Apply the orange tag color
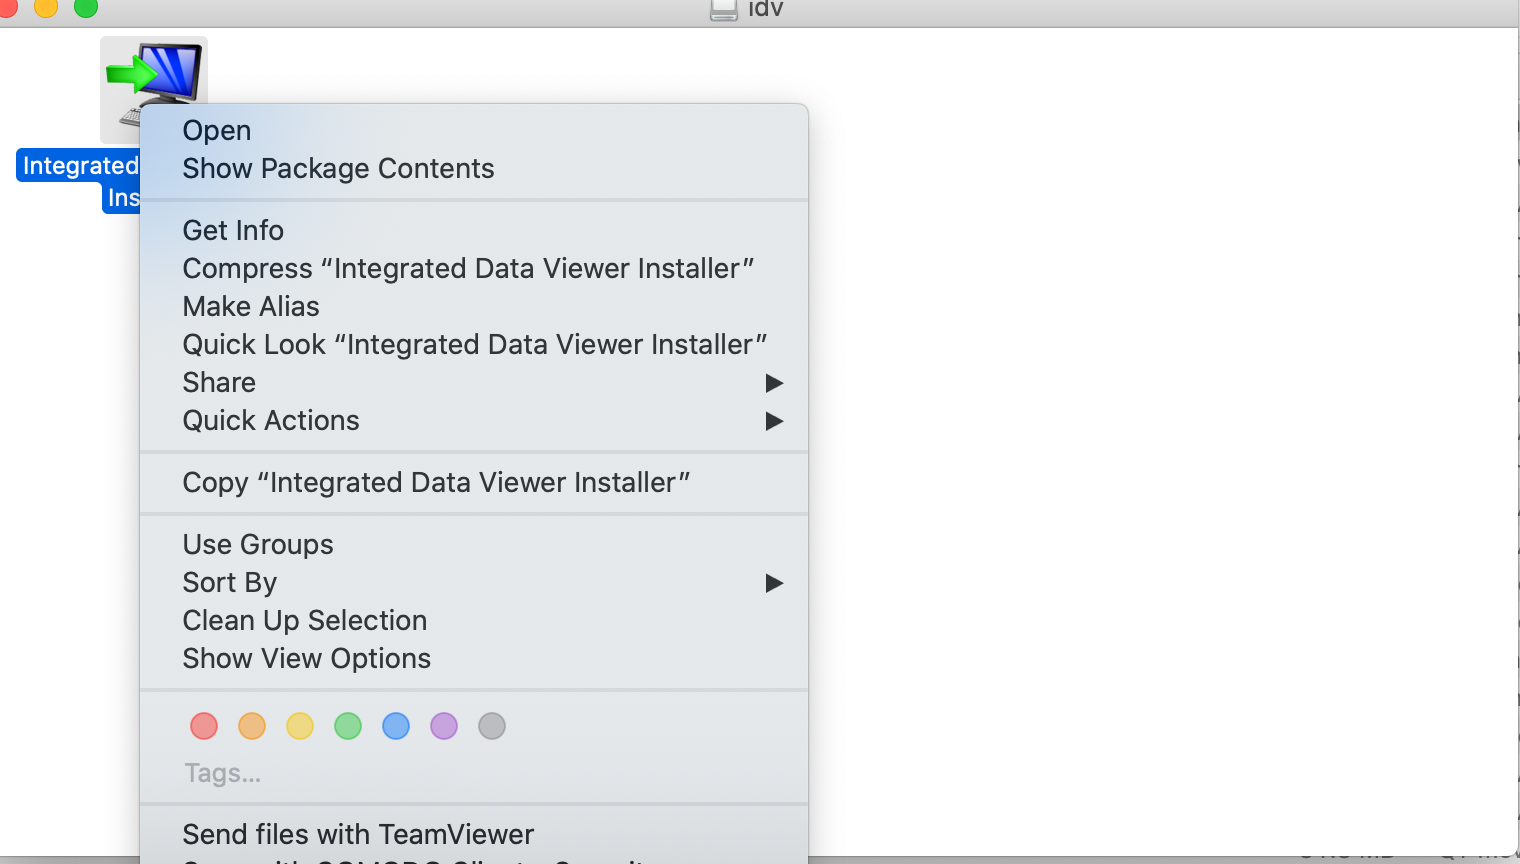The width and height of the screenshot is (1520, 864). click(x=252, y=726)
